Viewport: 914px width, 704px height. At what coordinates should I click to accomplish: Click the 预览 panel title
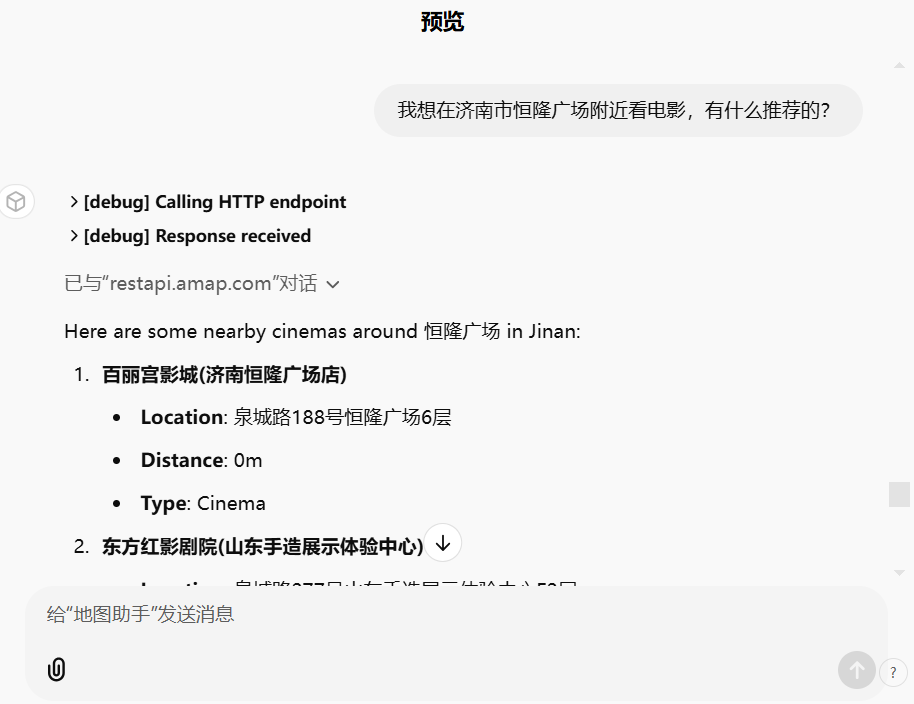coord(442,22)
